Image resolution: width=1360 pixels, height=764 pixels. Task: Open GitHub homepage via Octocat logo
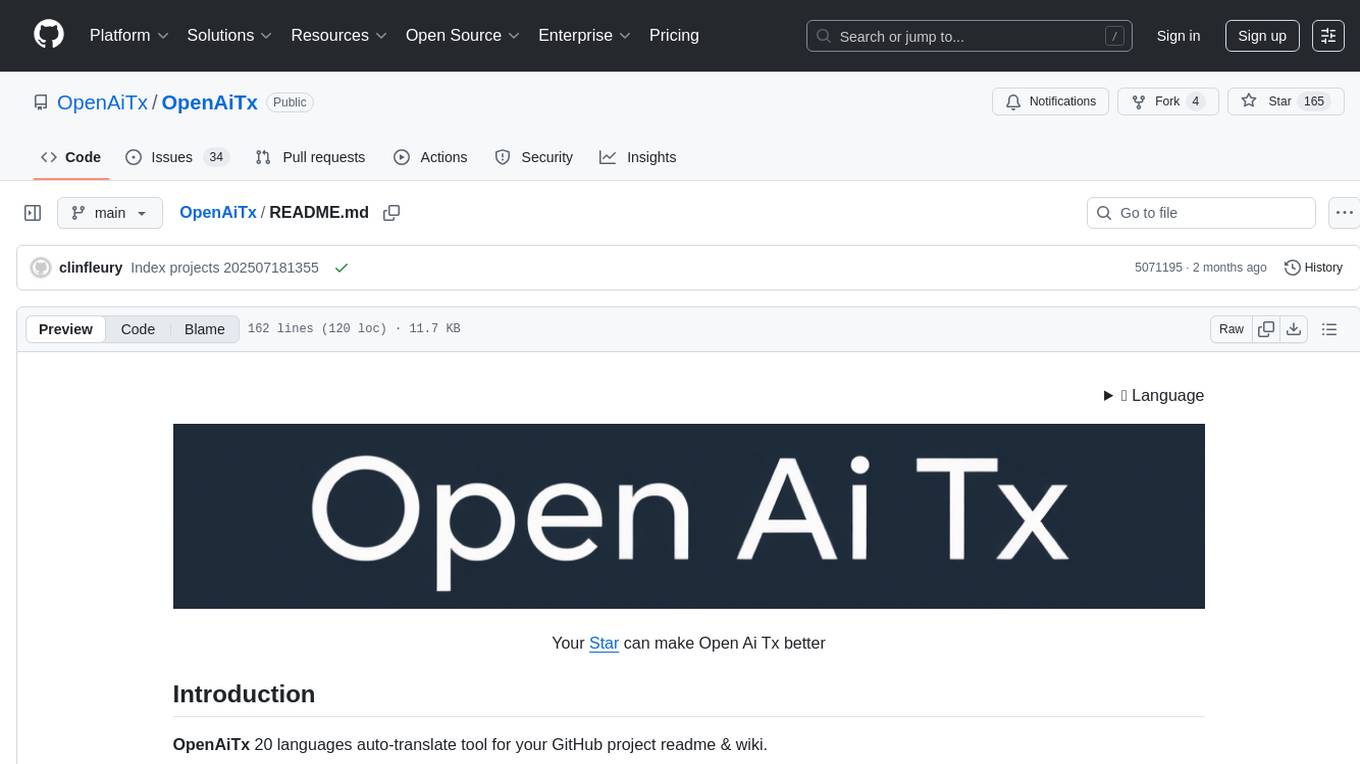coord(49,35)
